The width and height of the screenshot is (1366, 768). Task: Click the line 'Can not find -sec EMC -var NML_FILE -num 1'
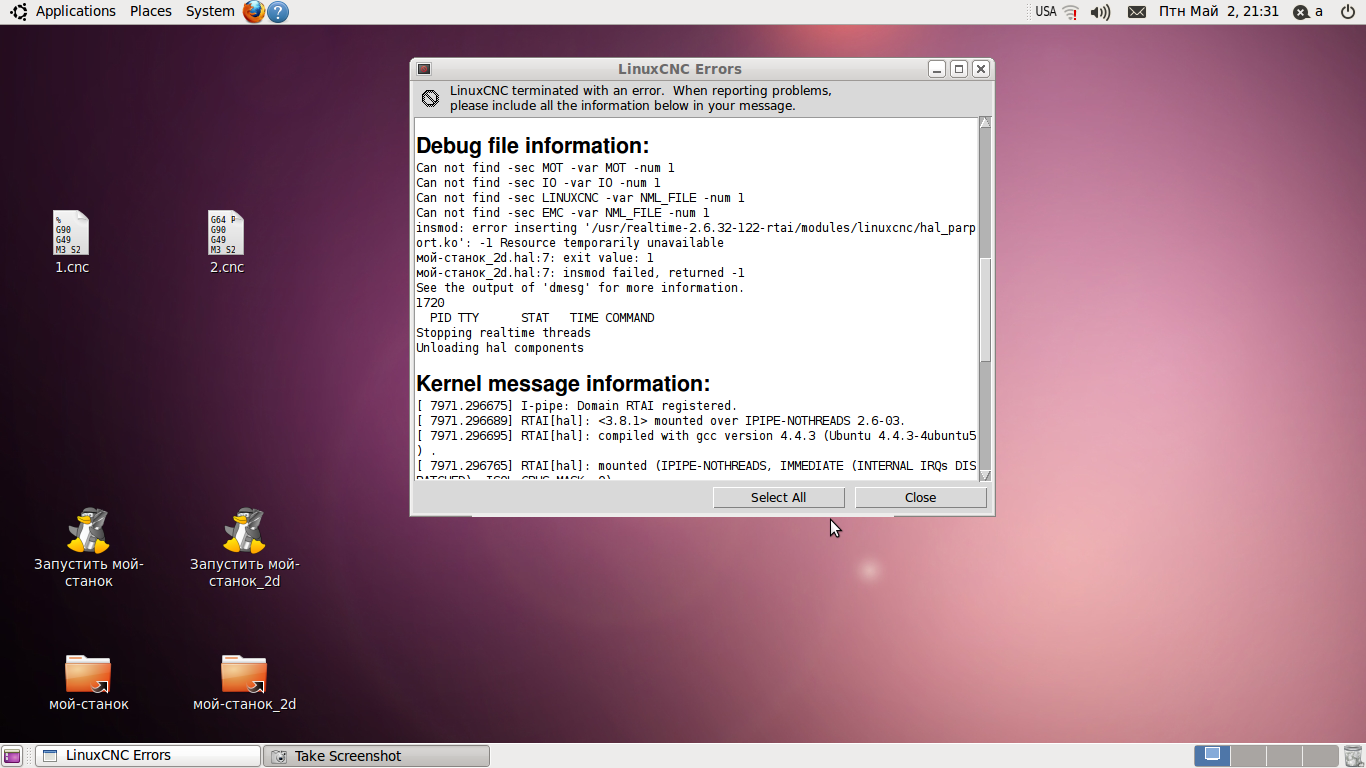(x=563, y=213)
